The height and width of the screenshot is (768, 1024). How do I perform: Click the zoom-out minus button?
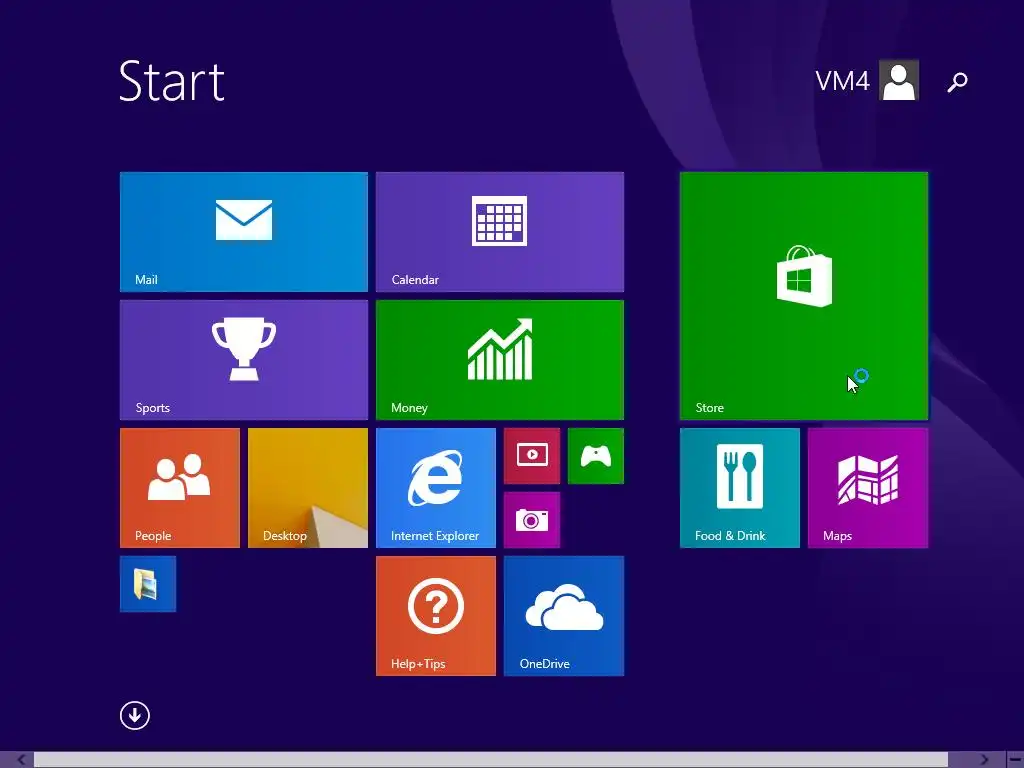pyautogui.click(x=1014, y=760)
